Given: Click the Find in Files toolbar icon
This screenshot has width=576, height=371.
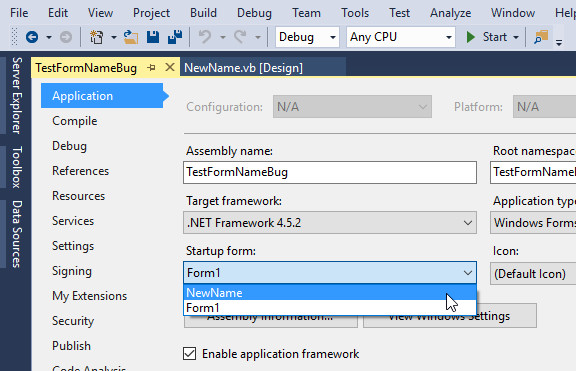Looking at the screenshot, I should tap(541, 37).
